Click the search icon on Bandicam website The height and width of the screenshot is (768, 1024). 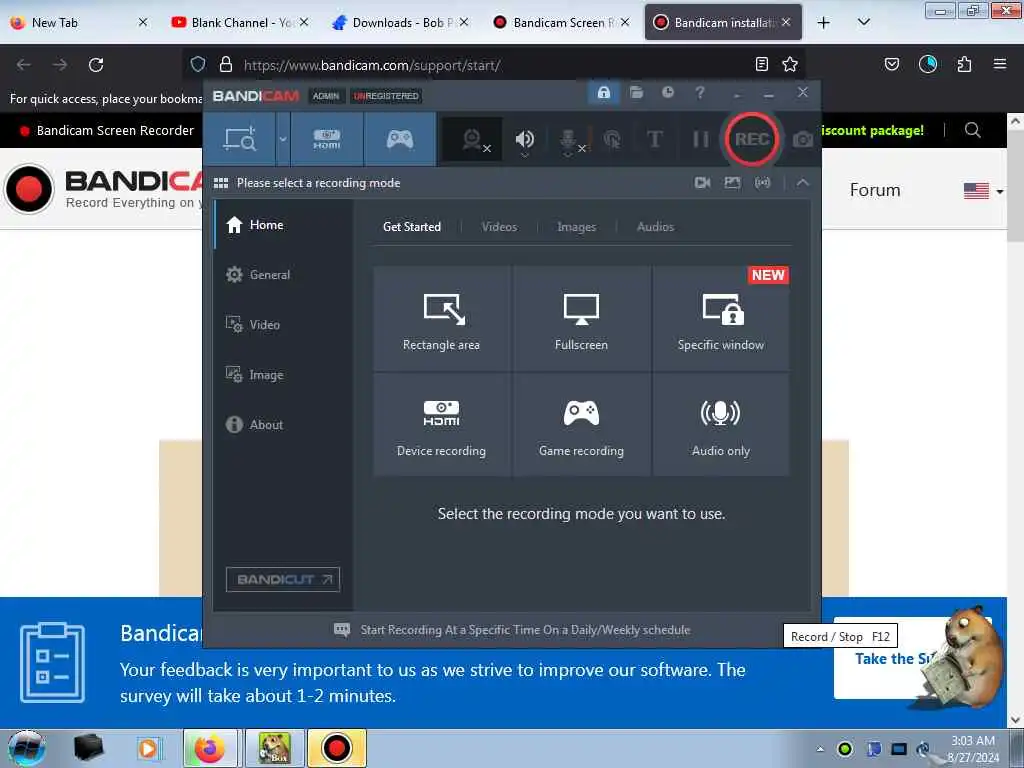point(972,130)
